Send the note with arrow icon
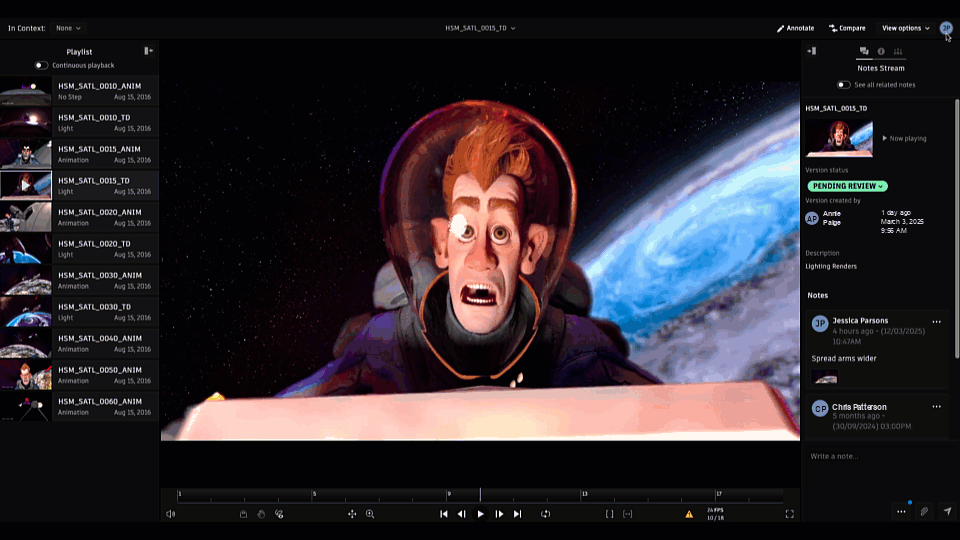 pyautogui.click(x=948, y=512)
